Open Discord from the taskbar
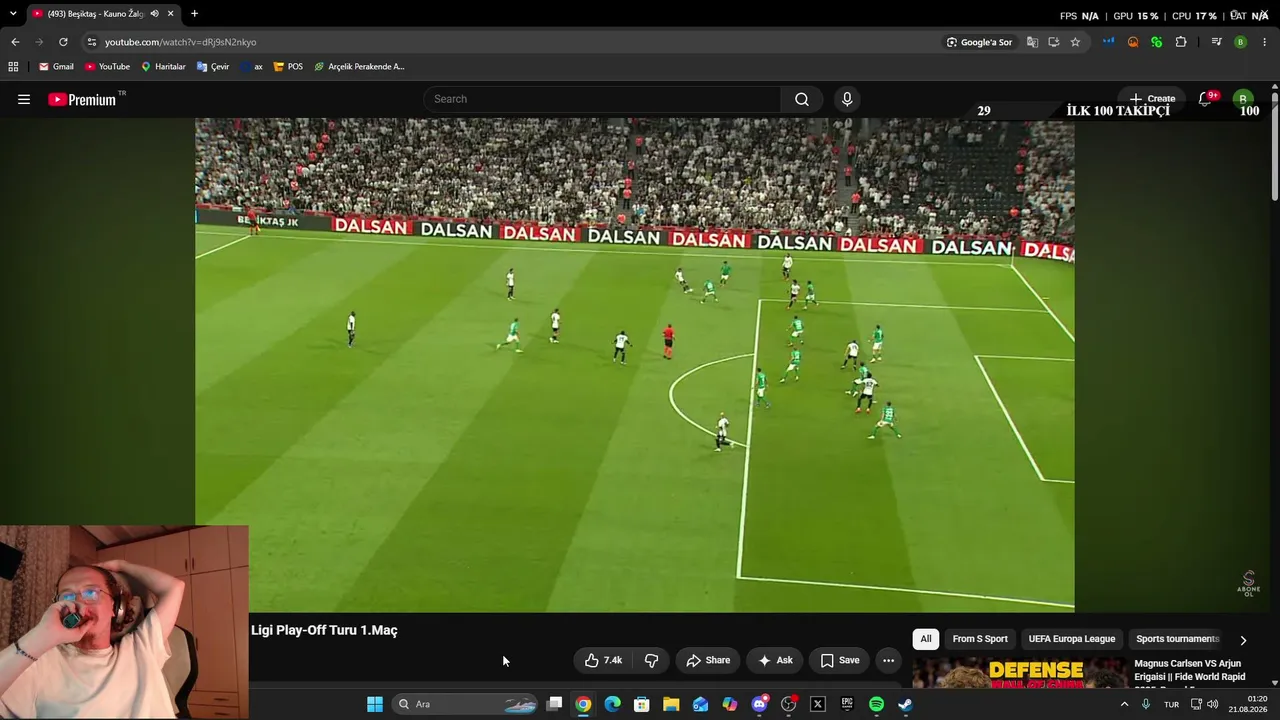Image resolution: width=1280 pixels, height=720 pixels. tap(759, 704)
